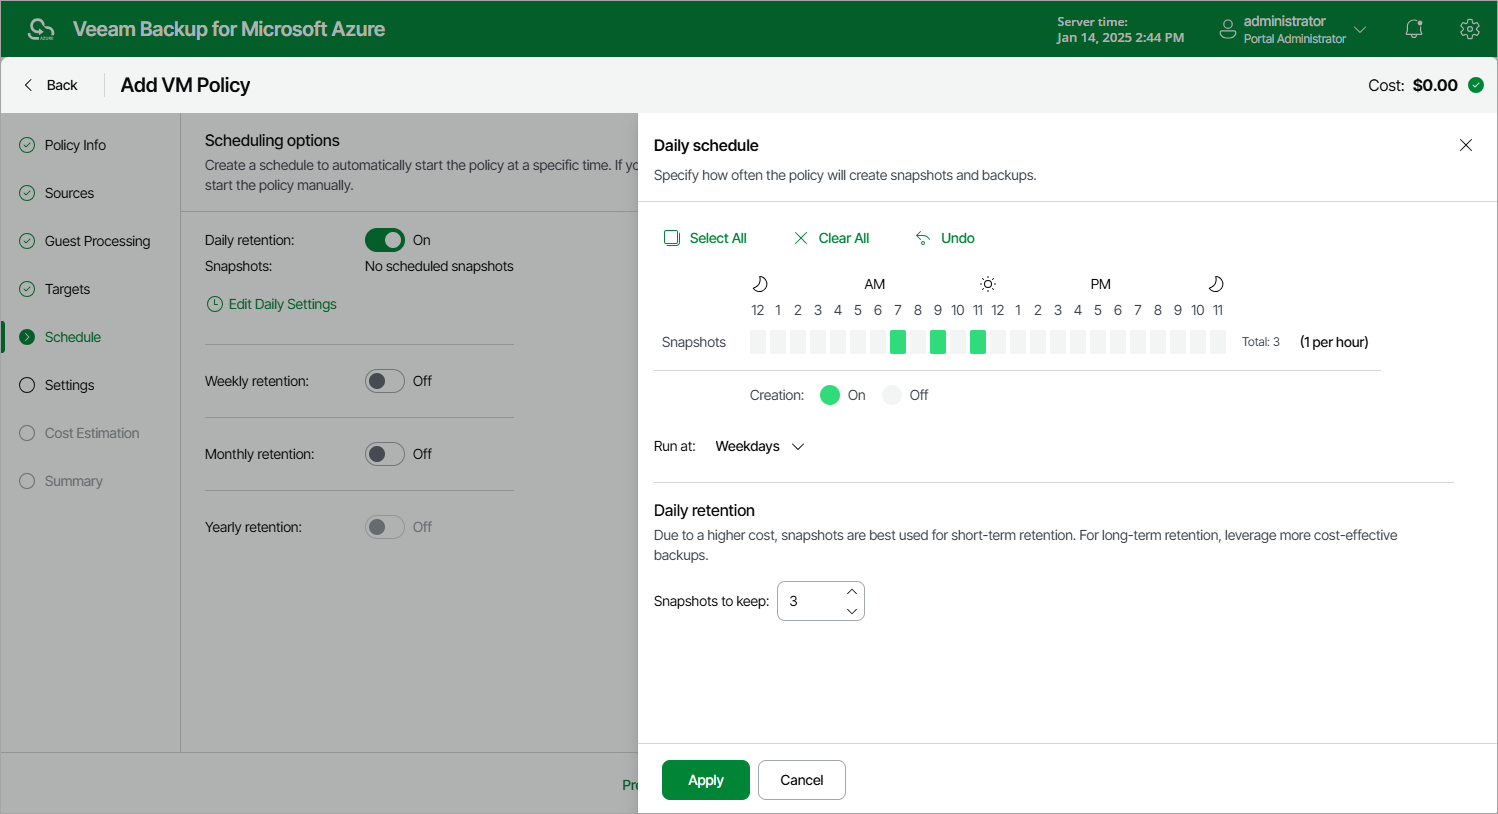Screen dimensions: 1498x814
Task: Click the Select All label
Action: [718, 238]
